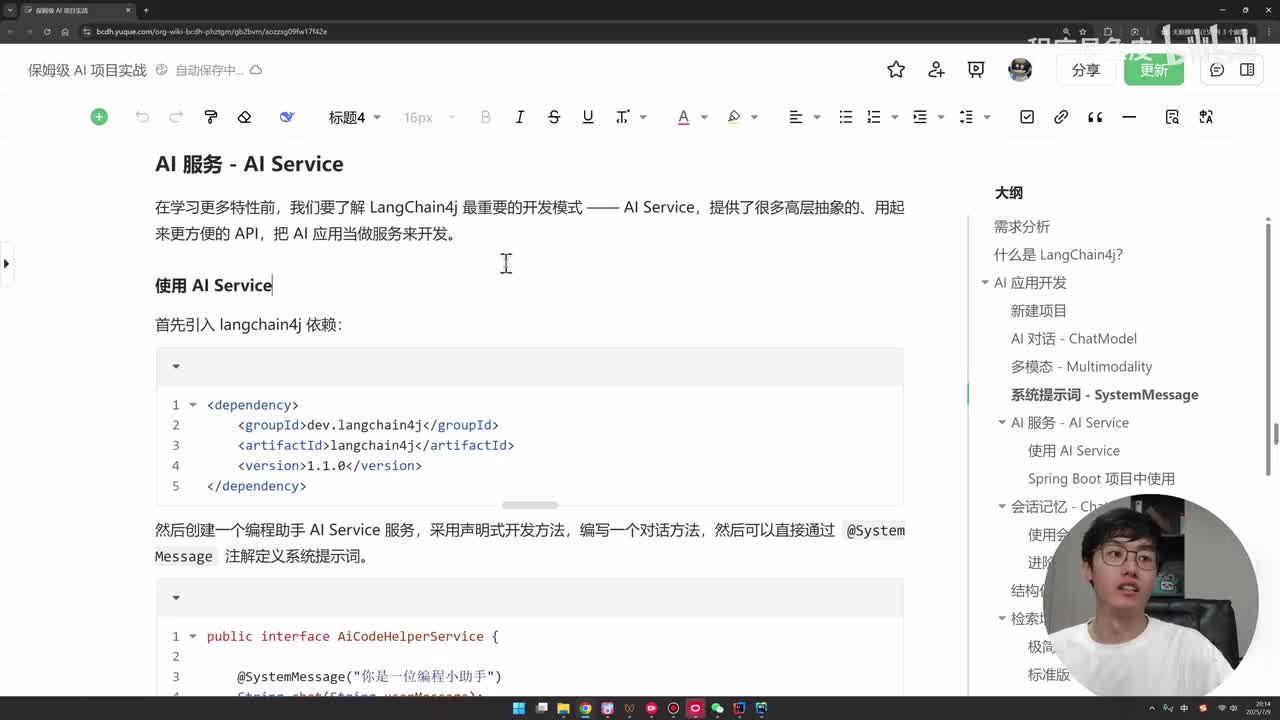Screen dimensions: 1280x720
Task: Expand the left sidebar arrow
Action: pyautogui.click(x=6, y=264)
